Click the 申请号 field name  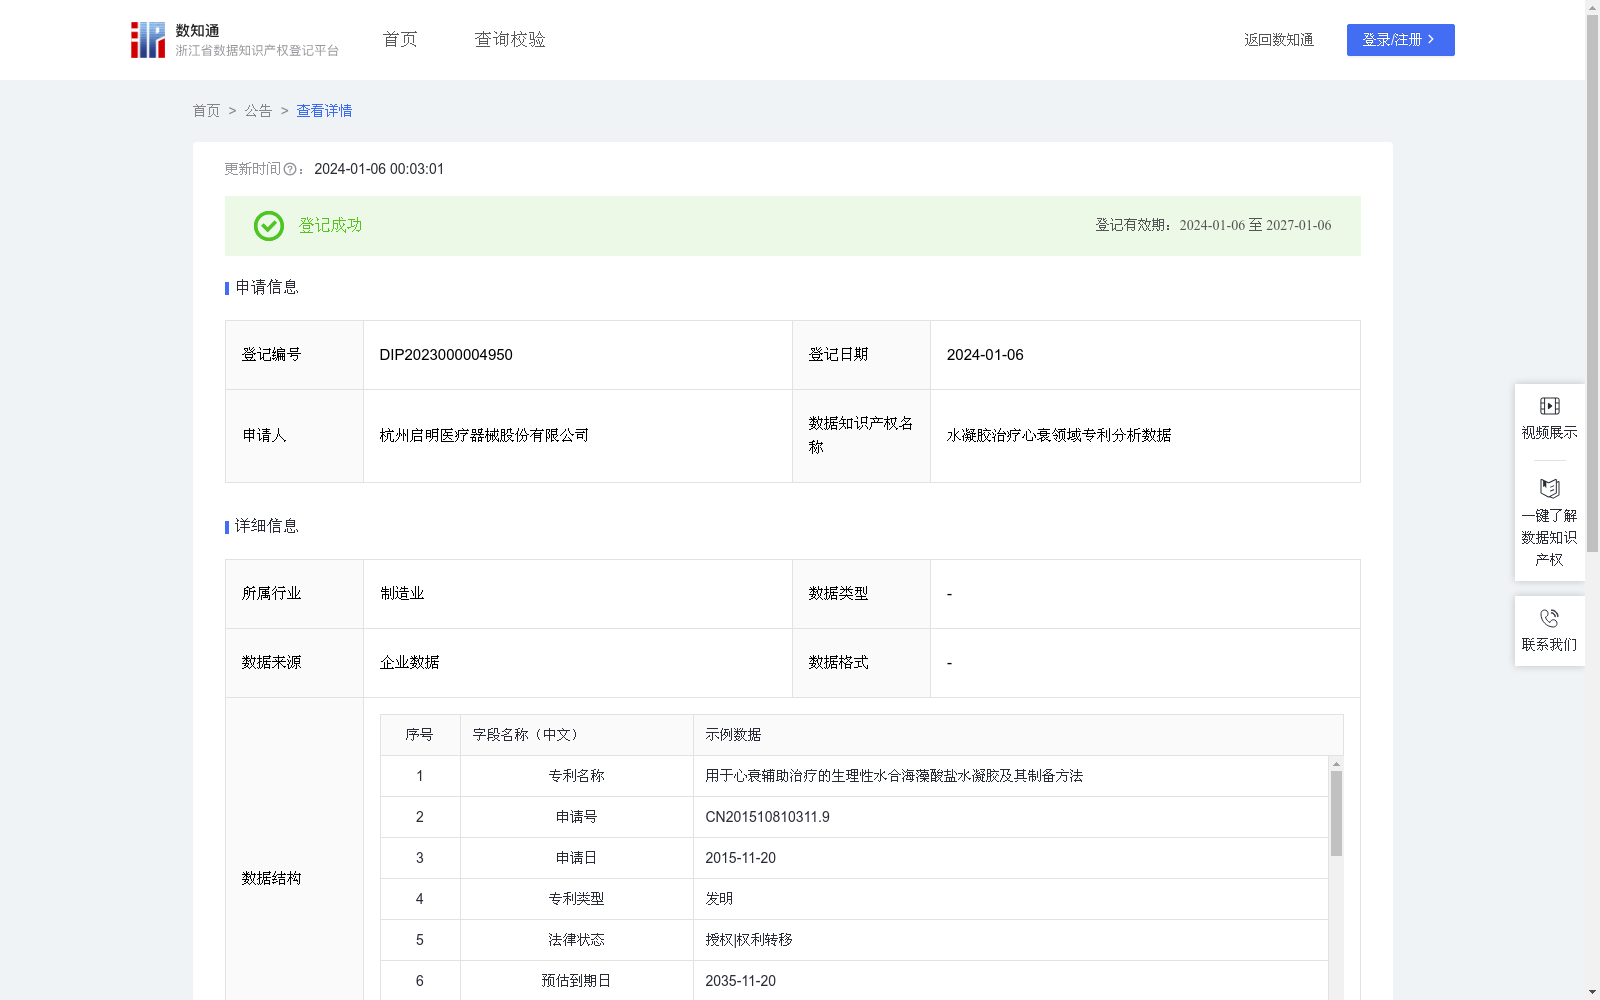[576, 817]
